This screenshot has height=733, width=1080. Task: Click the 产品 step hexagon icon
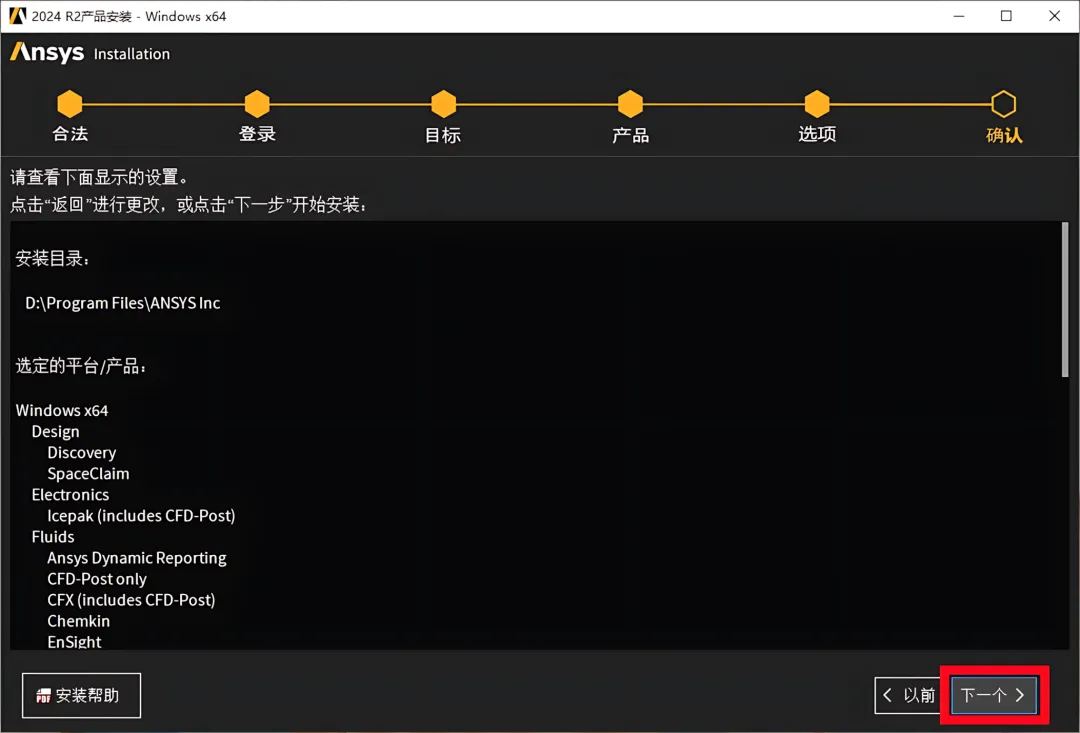pos(630,104)
